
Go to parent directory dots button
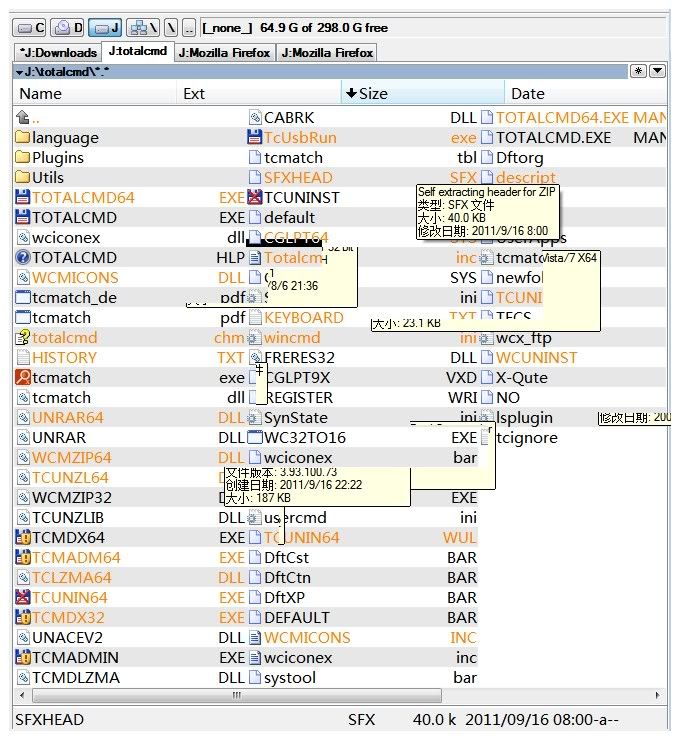189,28
